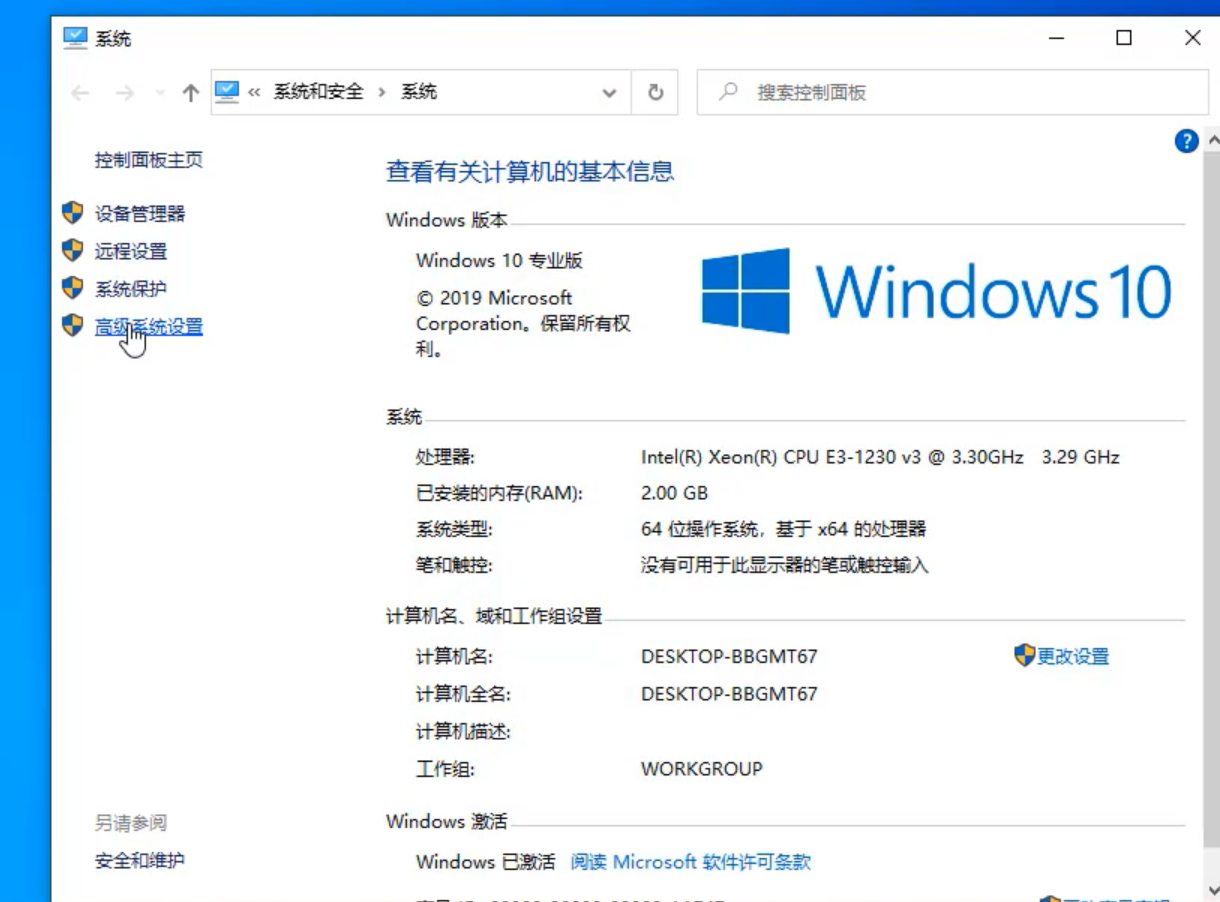Open 系统保护 link
The image size is (1220, 902).
pos(131,290)
